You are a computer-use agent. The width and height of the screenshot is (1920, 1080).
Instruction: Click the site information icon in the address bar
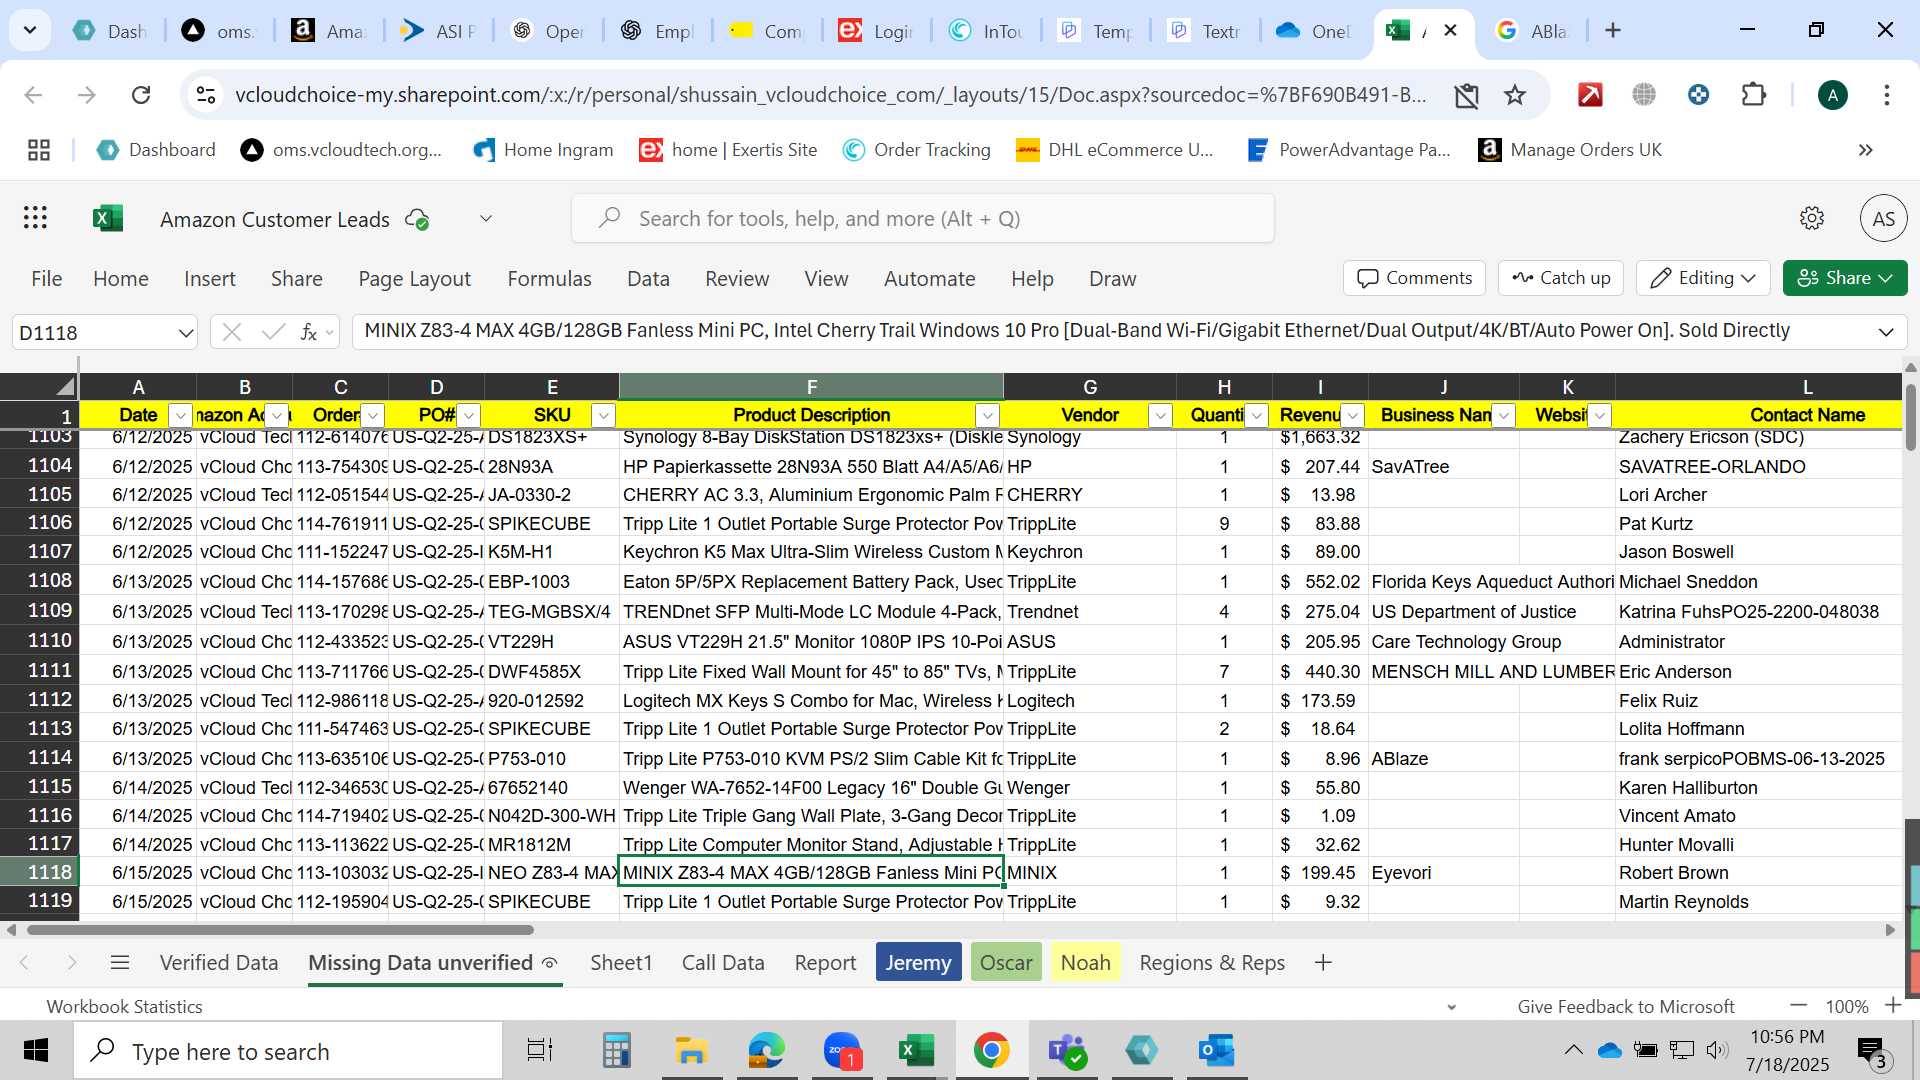tap(205, 95)
